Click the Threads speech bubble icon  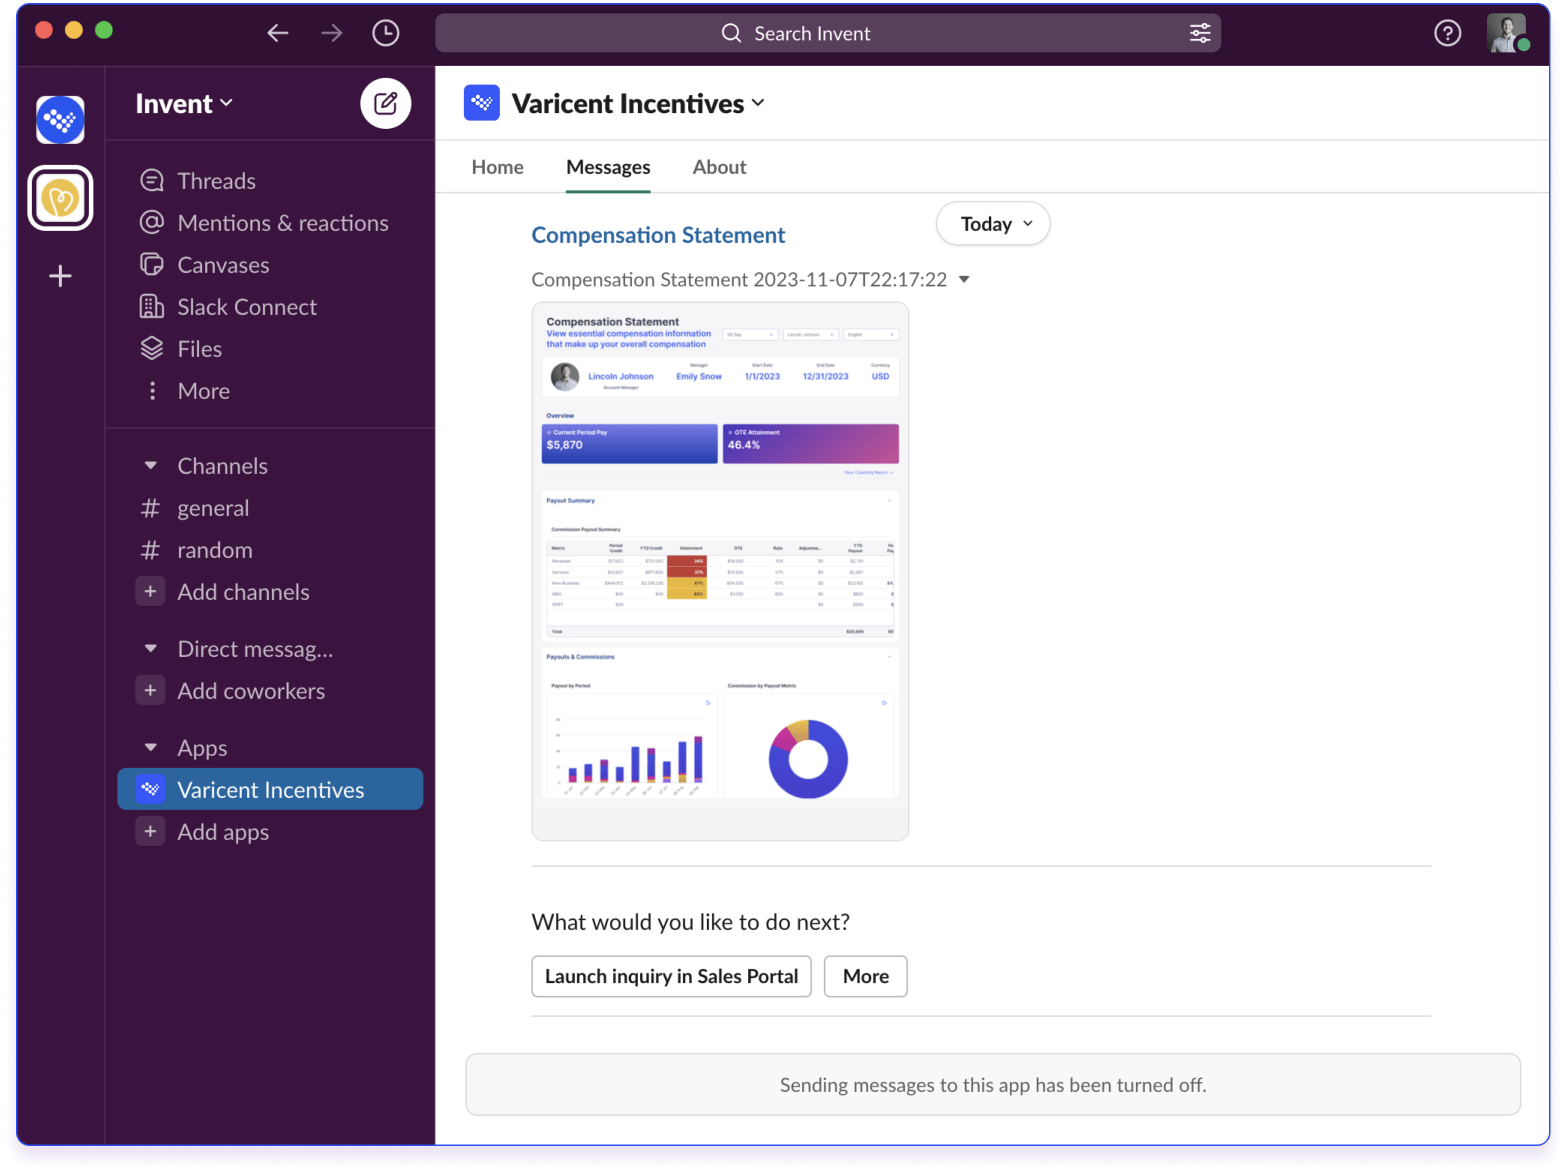[x=152, y=180]
